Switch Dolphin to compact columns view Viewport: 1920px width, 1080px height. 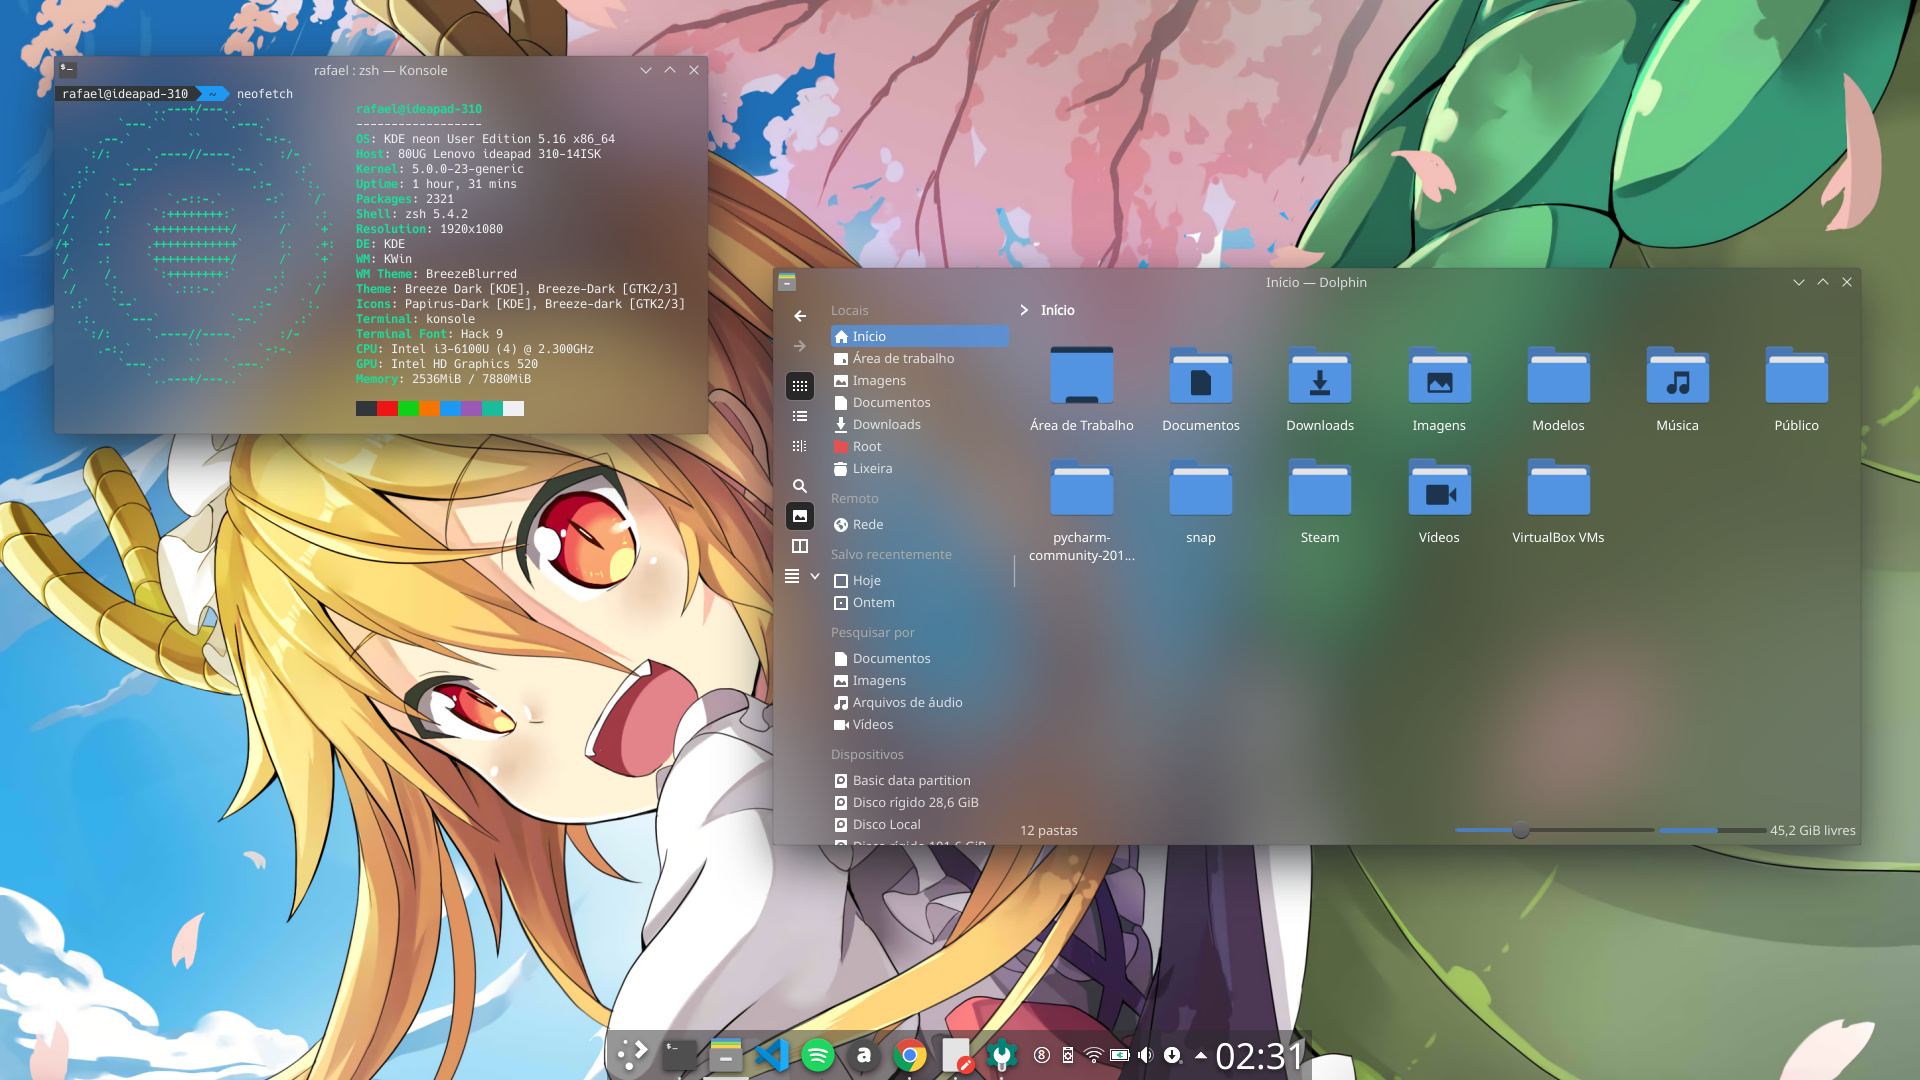pyautogui.click(x=800, y=446)
